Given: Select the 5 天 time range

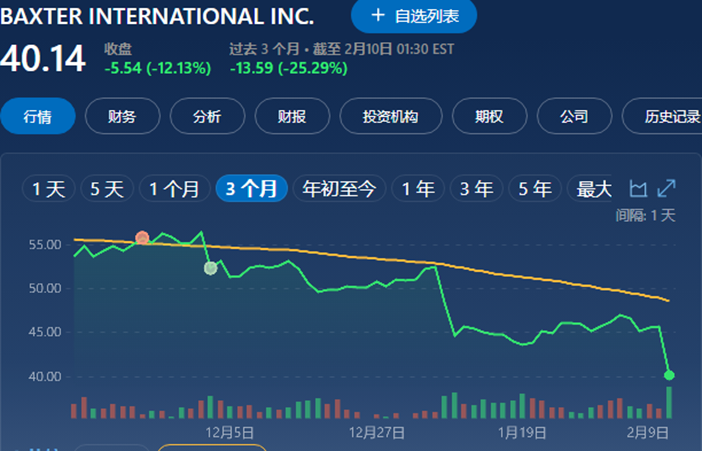Looking at the screenshot, I should [107, 189].
